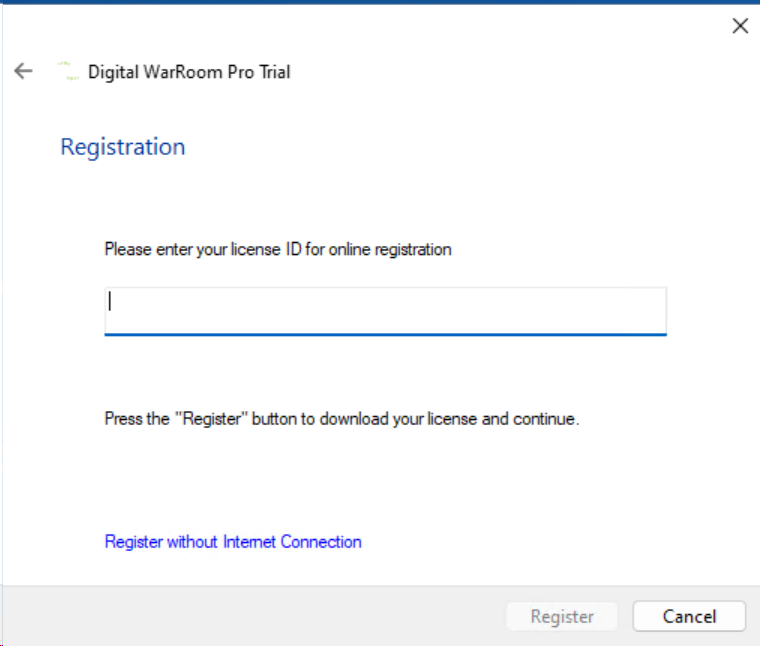This screenshot has height=646, width=760.
Task: Click the grey footer bar beside Register
Action: click(x=252, y=615)
